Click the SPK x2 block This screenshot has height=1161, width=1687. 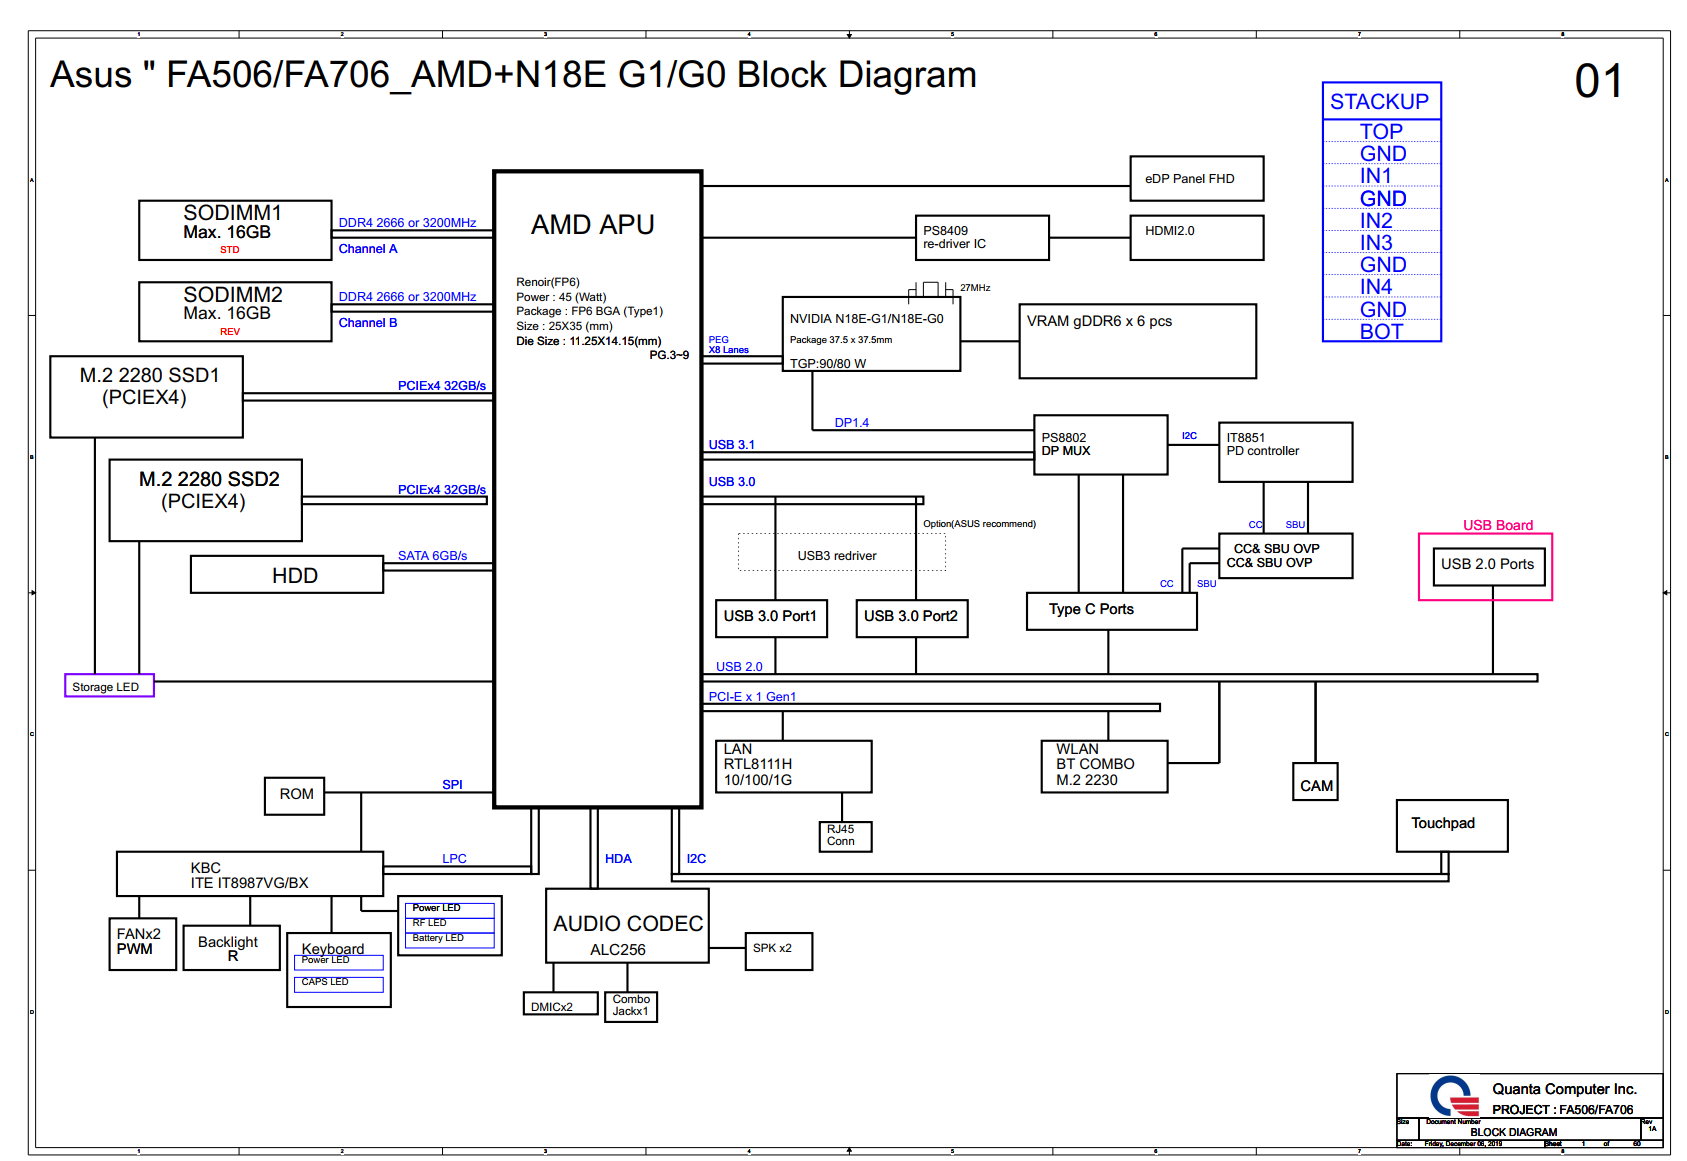pyautogui.click(x=778, y=951)
